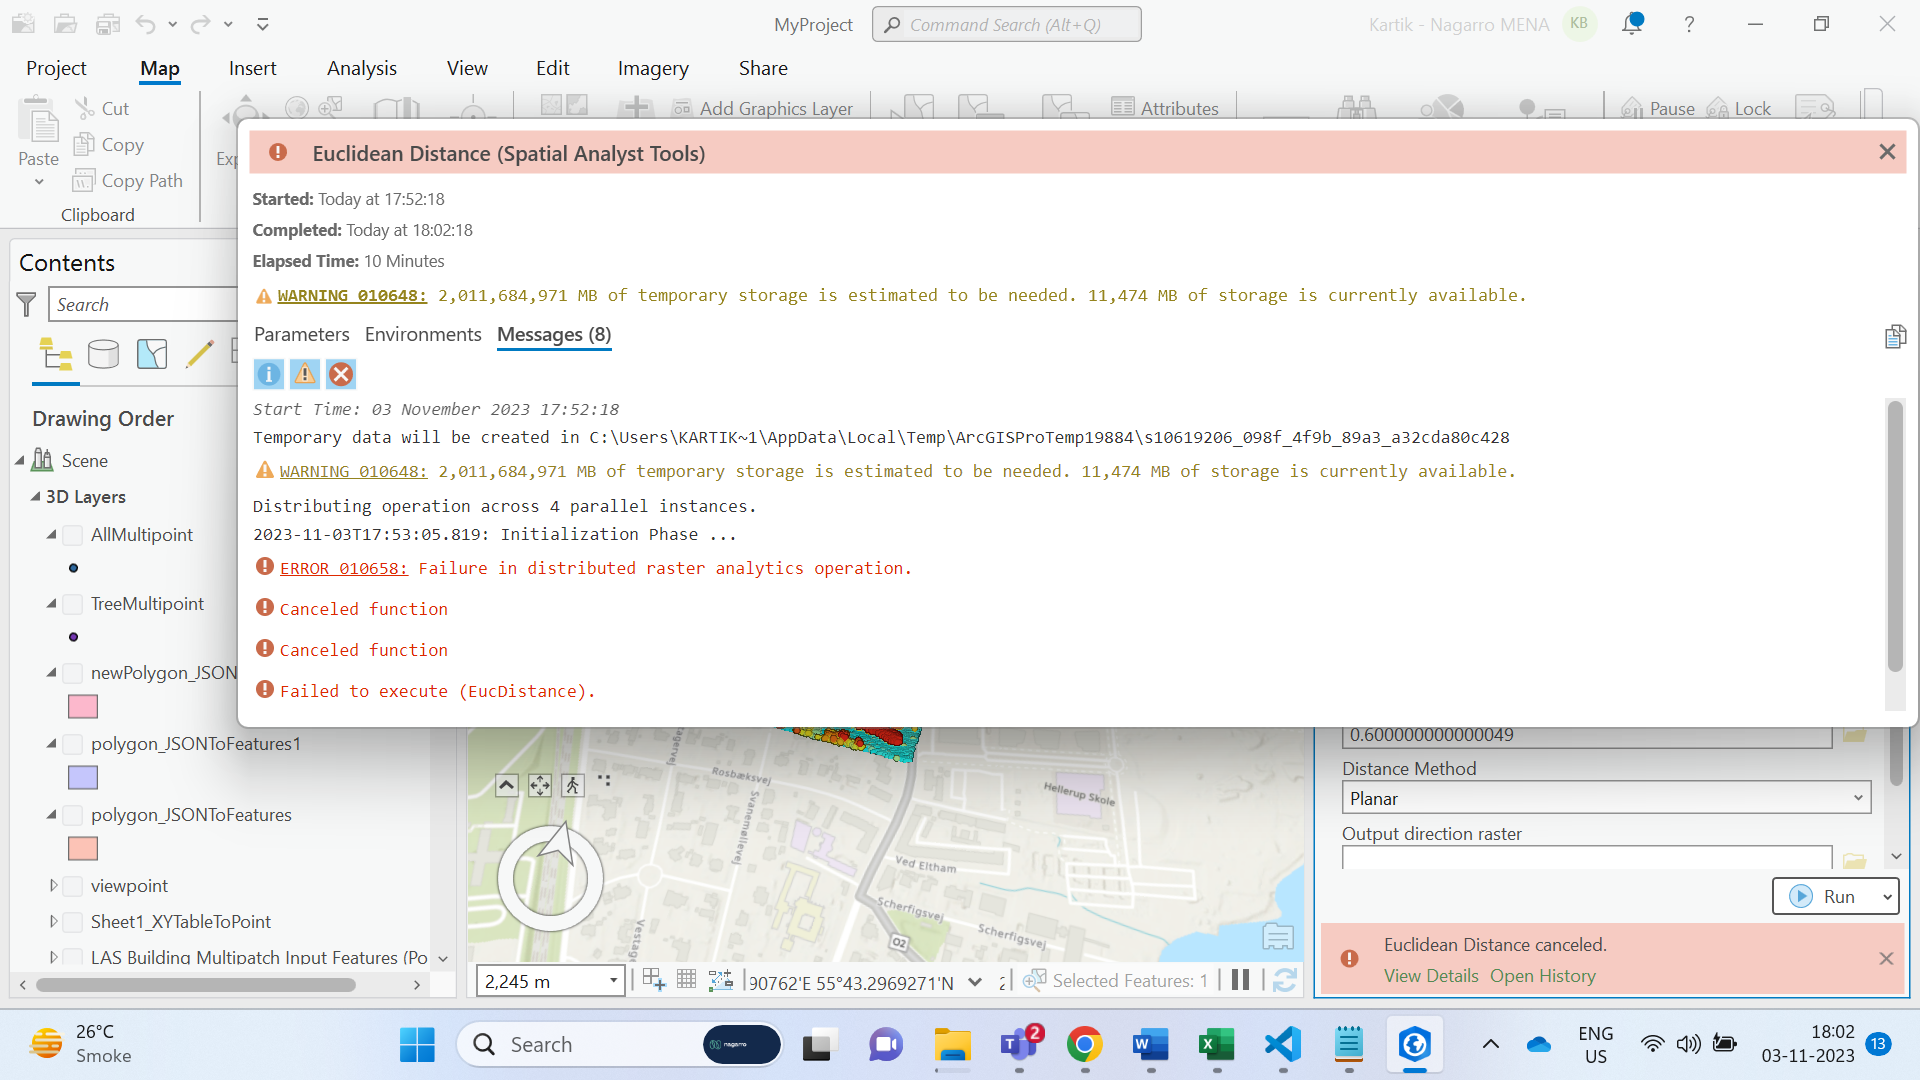This screenshot has height=1080, width=1920.
Task: Select the List By Drawing Order icon
Action: 55,354
